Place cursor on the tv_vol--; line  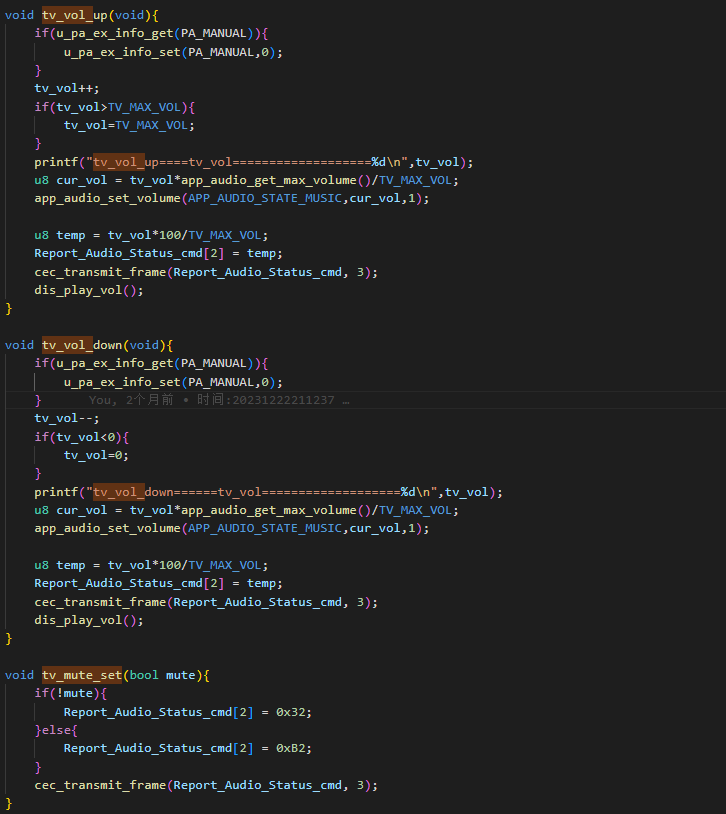tap(66, 418)
